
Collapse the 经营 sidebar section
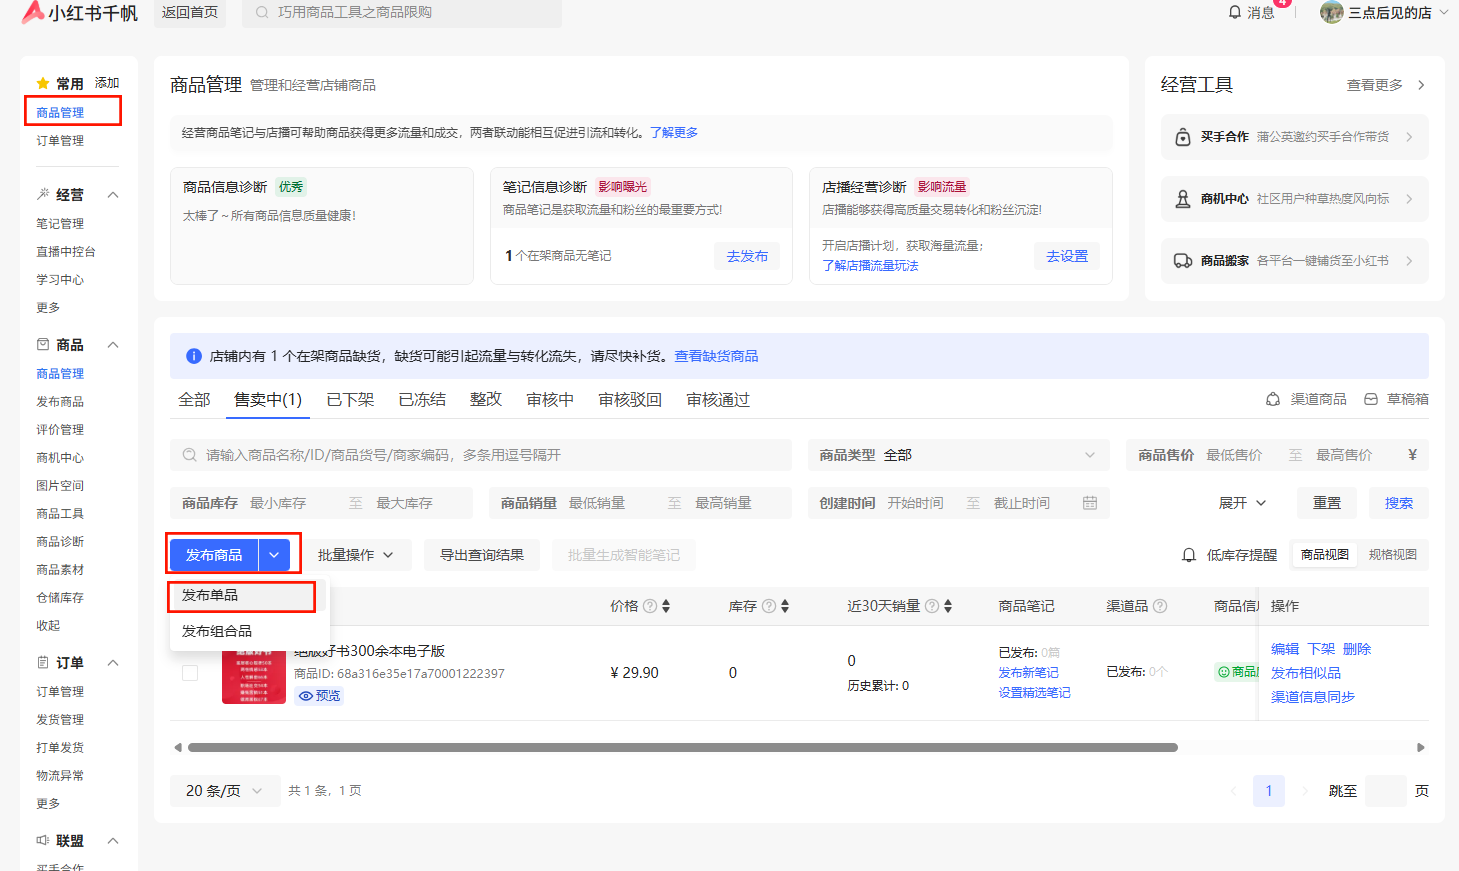point(113,195)
